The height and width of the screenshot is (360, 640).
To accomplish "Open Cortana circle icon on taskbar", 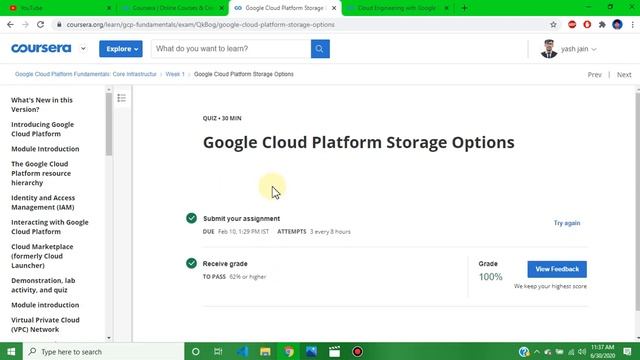I will 196,351.
